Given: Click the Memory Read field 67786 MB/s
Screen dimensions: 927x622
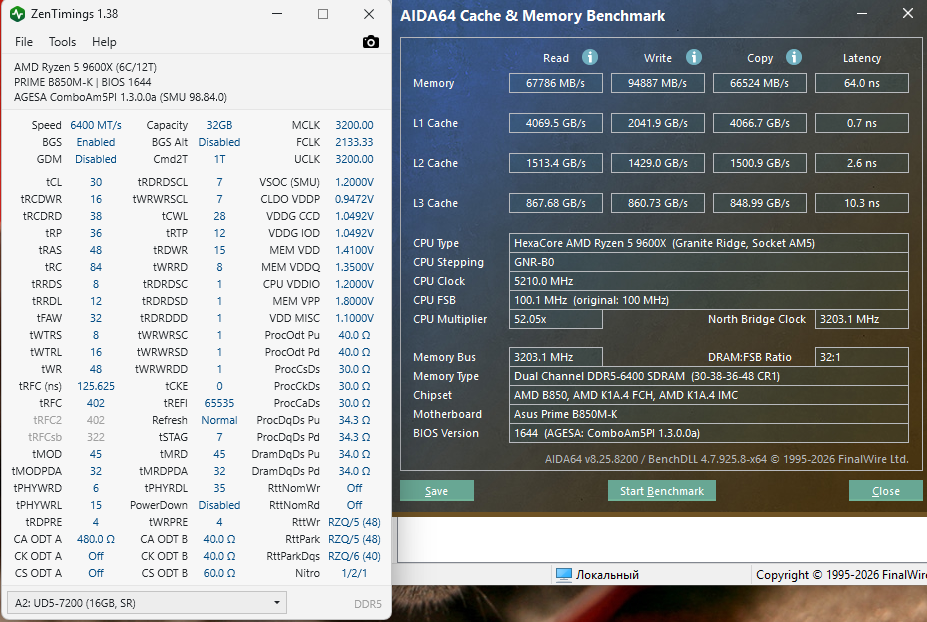Looking at the screenshot, I should point(556,83).
